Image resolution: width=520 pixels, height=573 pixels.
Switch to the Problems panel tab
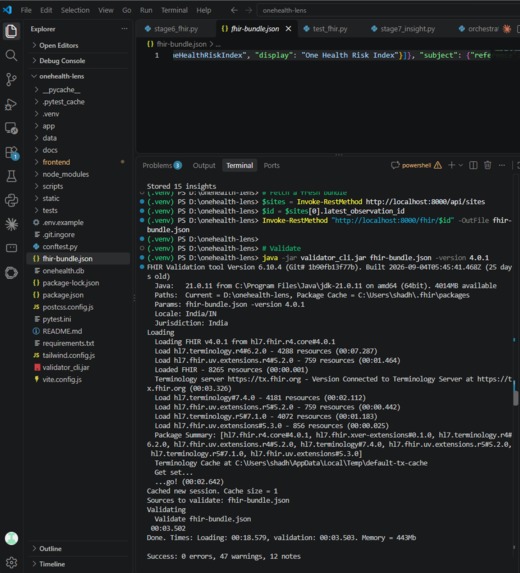pos(162,166)
